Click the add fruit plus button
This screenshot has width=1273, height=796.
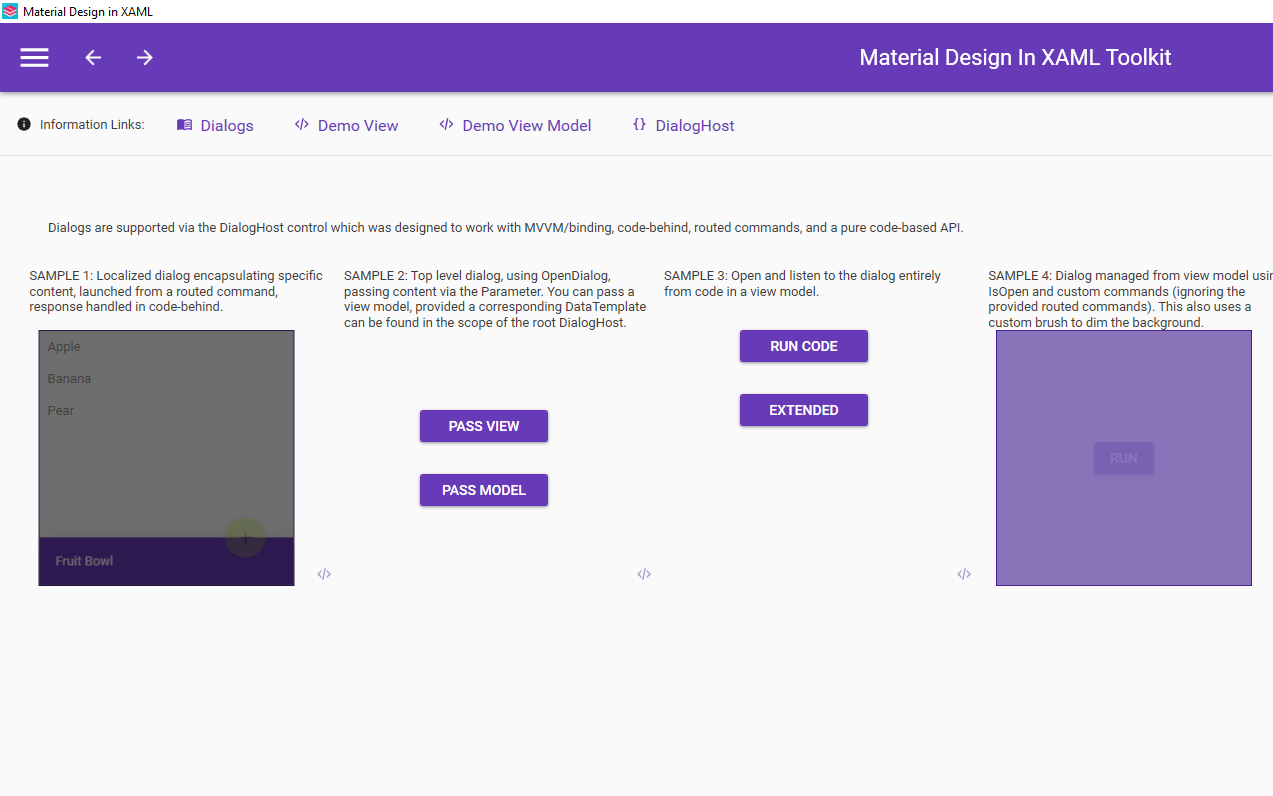point(245,537)
